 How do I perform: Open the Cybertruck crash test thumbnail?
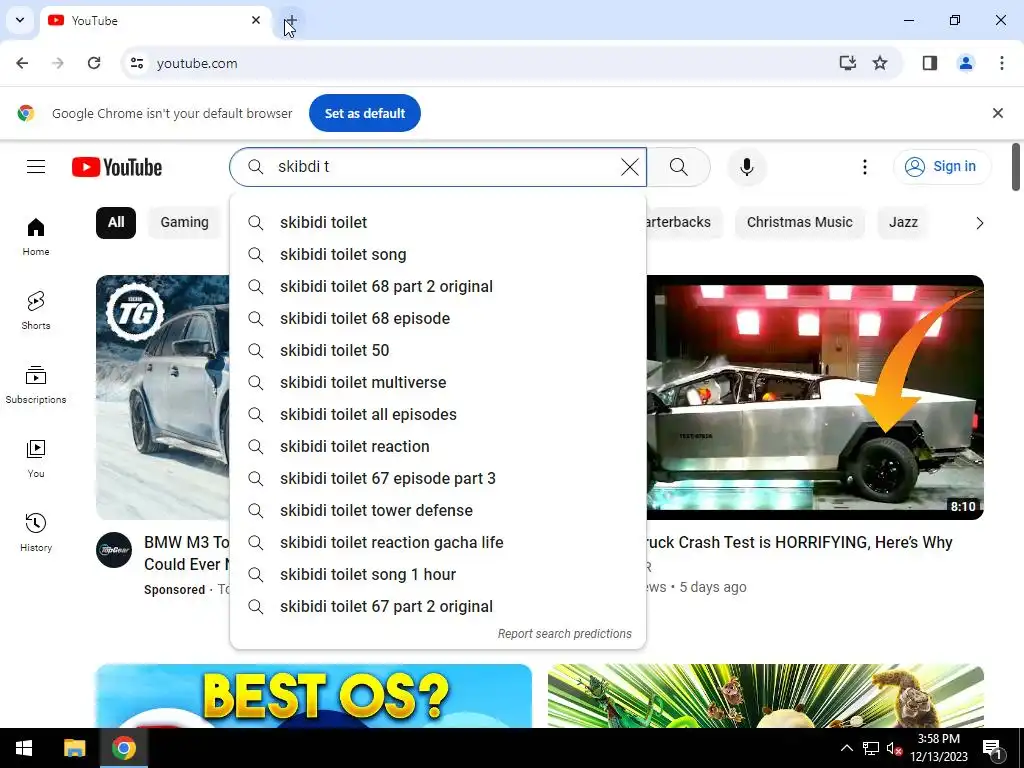815,397
